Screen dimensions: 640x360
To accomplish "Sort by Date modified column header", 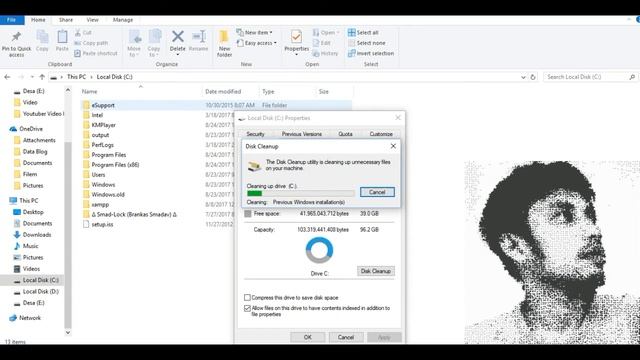I will tap(223, 91).
